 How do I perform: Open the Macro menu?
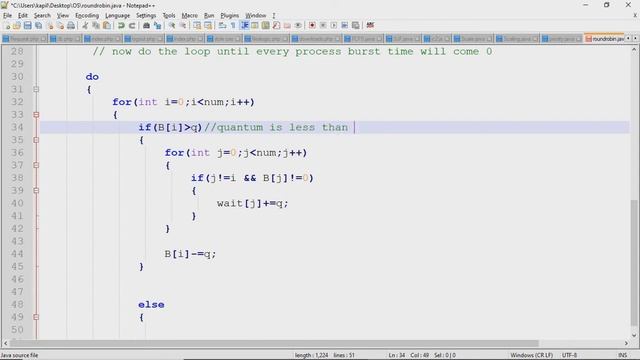(x=189, y=16)
